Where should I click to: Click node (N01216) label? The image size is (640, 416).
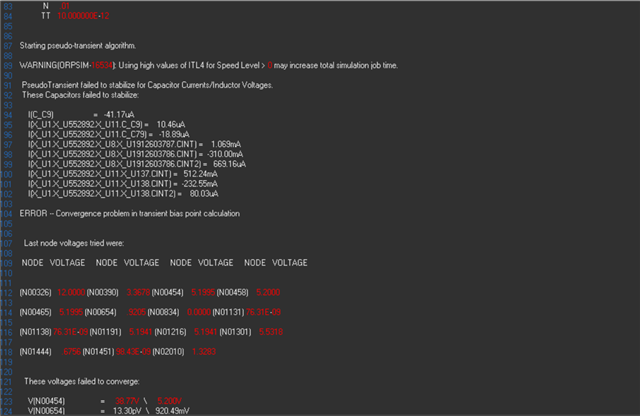click(170, 332)
